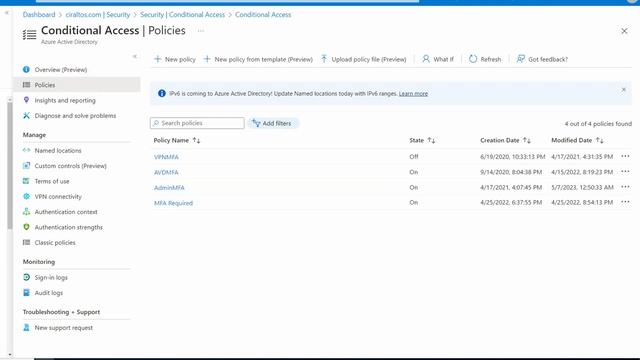
Task: Dismiss the IPv6 information banner
Action: pyautogui.click(x=624, y=89)
